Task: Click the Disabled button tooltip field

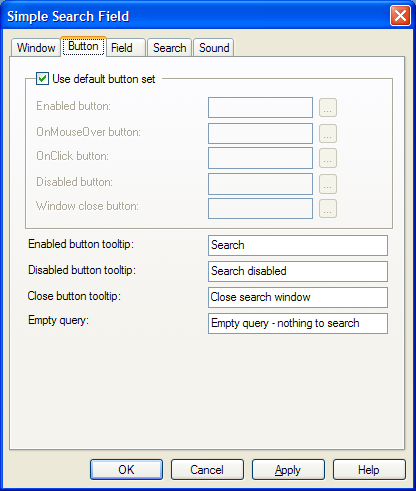Action: coord(298,271)
